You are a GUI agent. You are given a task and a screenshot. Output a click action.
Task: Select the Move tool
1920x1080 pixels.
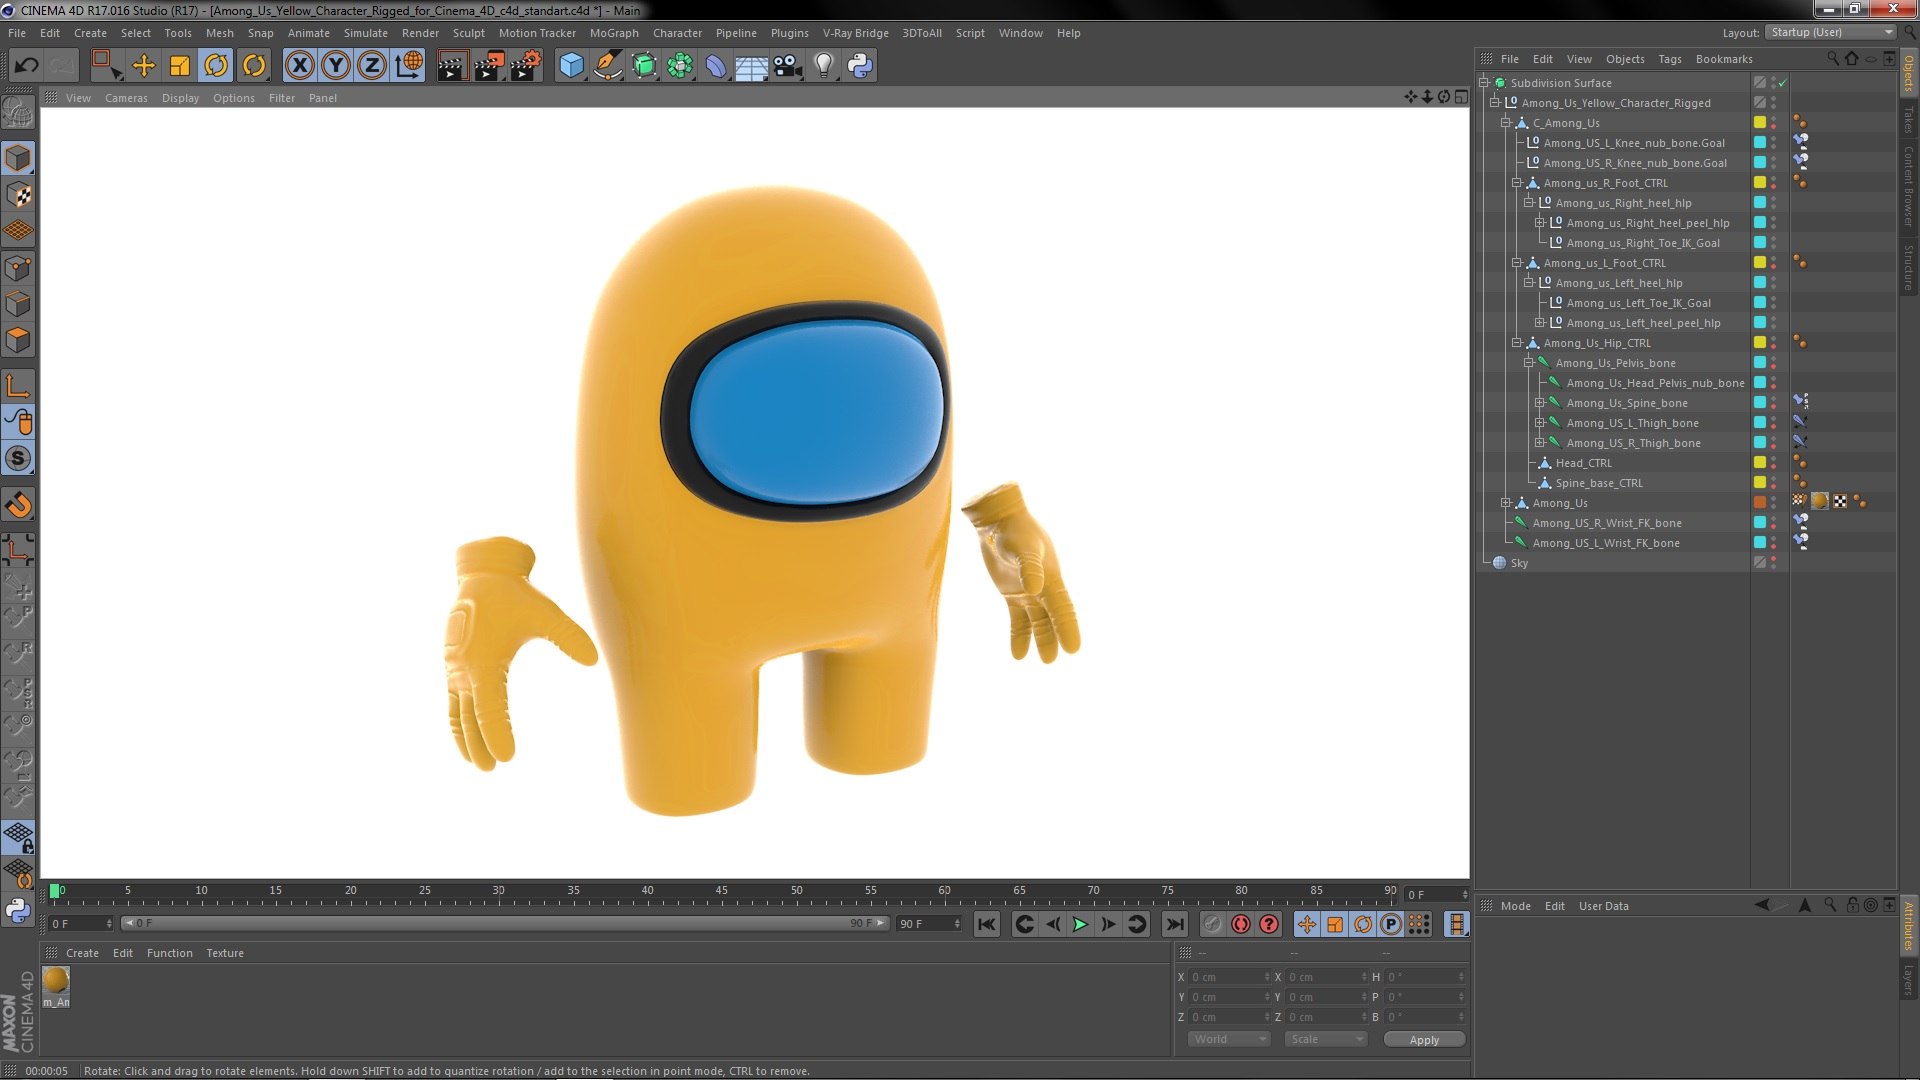click(x=144, y=66)
